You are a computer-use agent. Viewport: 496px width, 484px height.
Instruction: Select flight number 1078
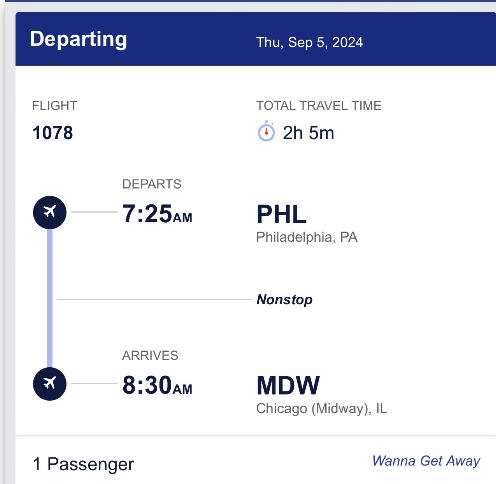pyautogui.click(x=53, y=133)
